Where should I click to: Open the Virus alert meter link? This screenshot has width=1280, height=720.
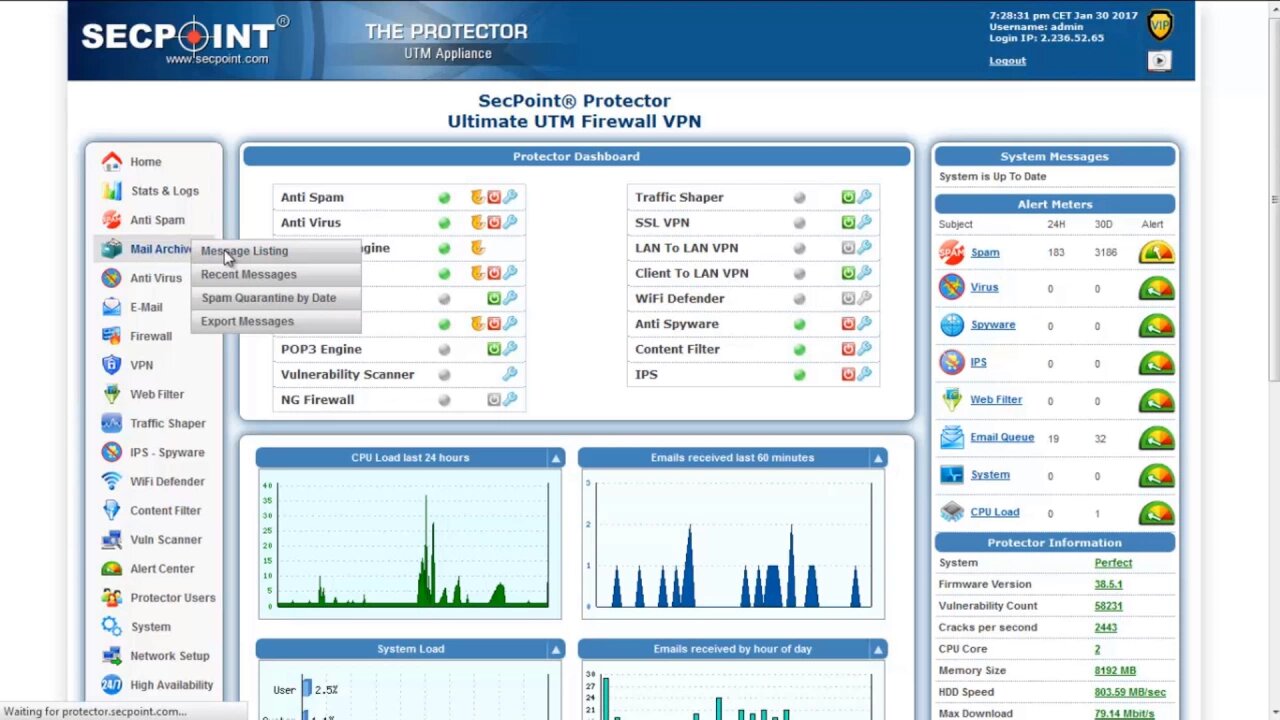click(x=984, y=287)
